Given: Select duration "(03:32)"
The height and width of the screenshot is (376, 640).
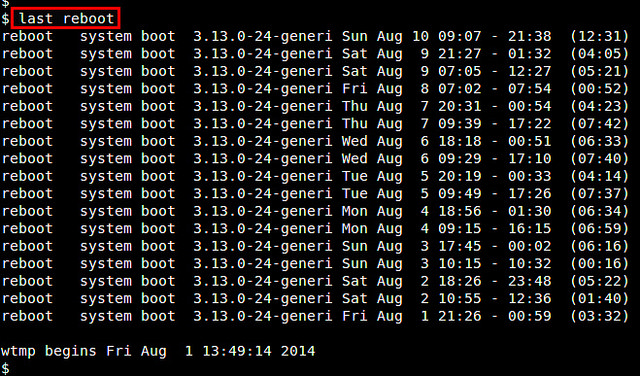Looking at the screenshot, I should [599, 316].
